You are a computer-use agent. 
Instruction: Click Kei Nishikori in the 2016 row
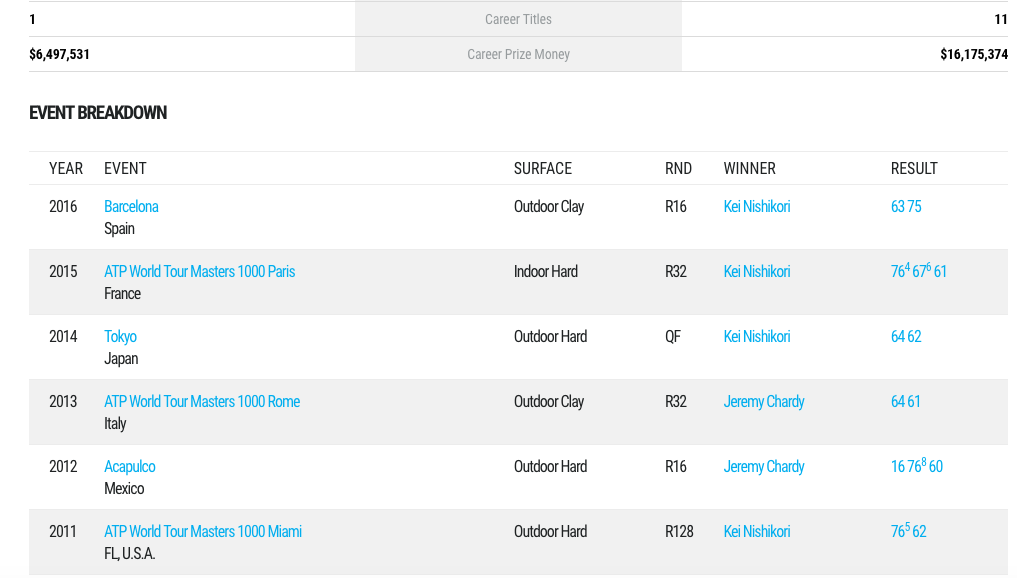point(756,206)
